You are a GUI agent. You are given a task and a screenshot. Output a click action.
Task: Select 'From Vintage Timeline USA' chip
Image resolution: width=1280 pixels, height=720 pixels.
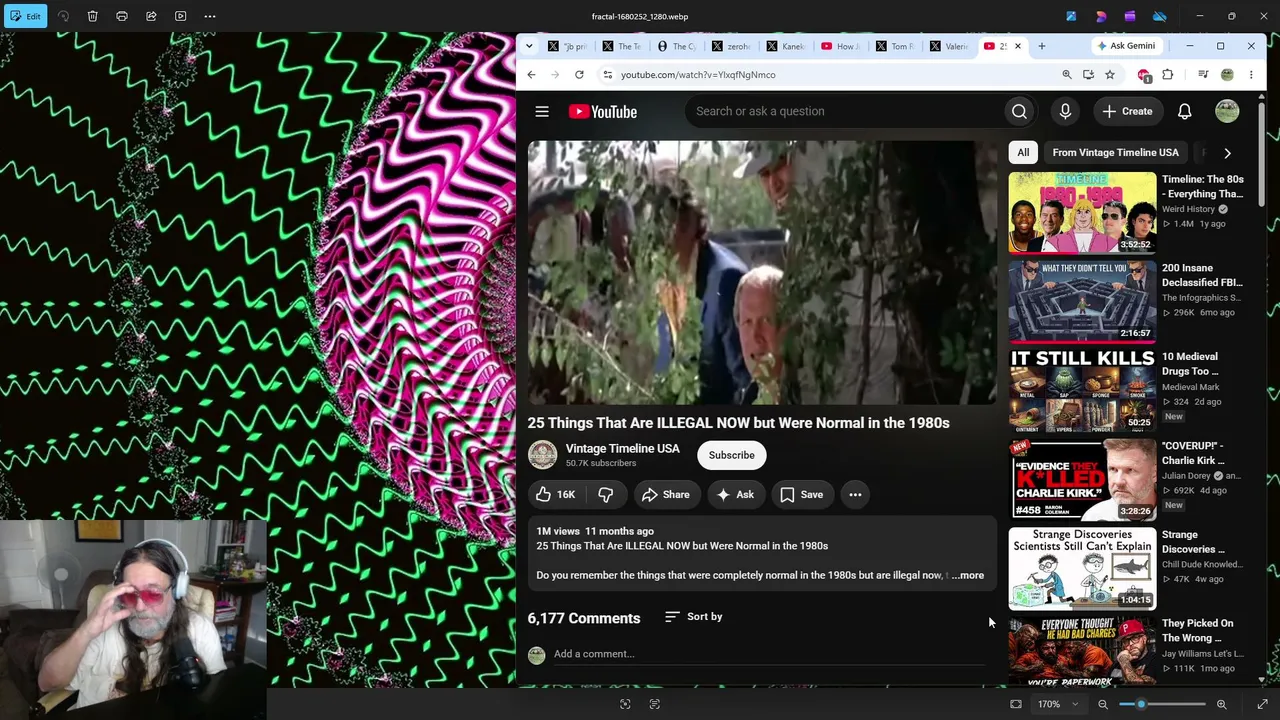[x=1115, y=153]
